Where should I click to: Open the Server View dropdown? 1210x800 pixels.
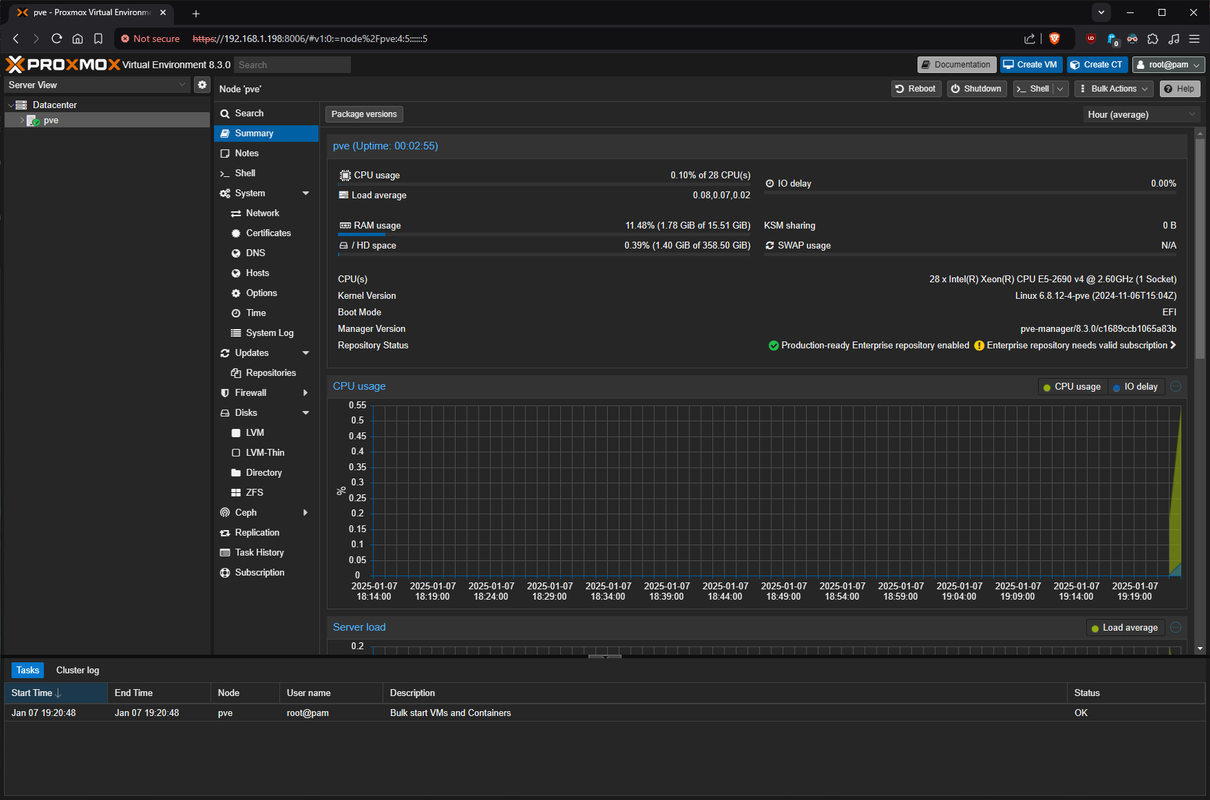(97, 85)
